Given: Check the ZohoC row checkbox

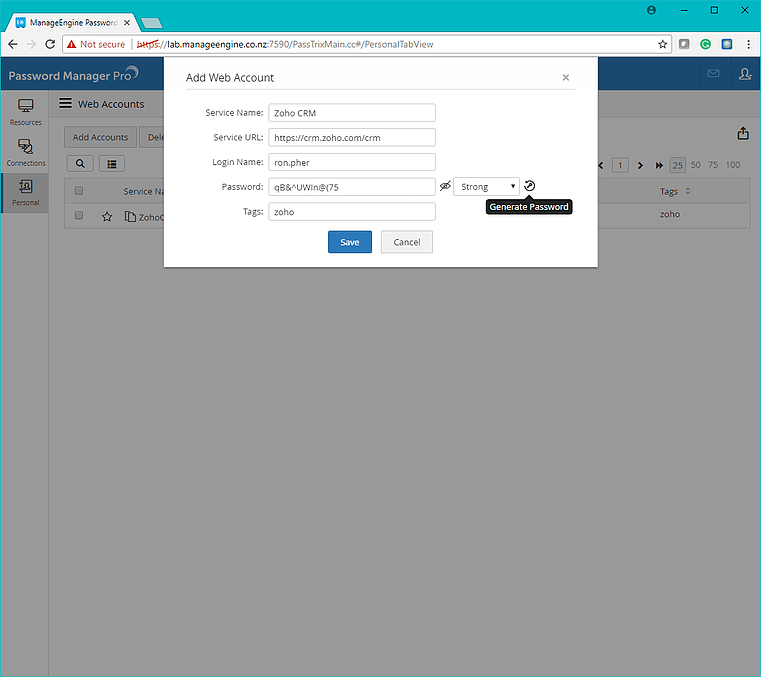Looking at the screenshot, I should click(79, 215).
